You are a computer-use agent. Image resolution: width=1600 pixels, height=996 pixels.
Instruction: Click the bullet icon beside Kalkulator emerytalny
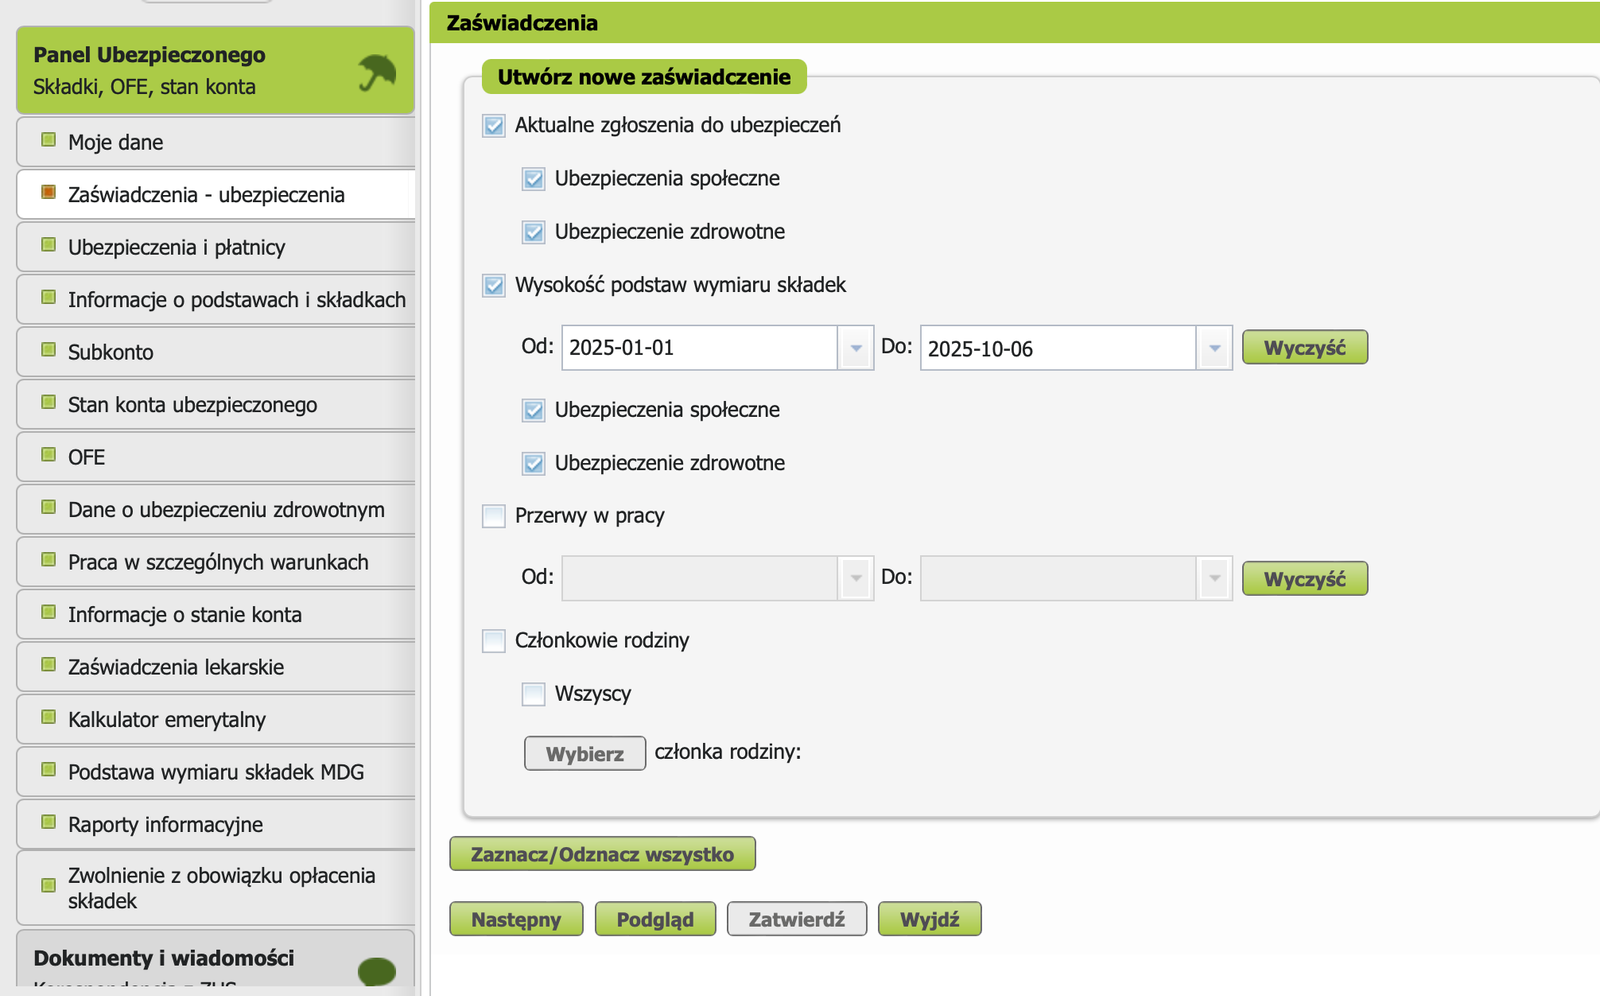[x=48, y=718]
